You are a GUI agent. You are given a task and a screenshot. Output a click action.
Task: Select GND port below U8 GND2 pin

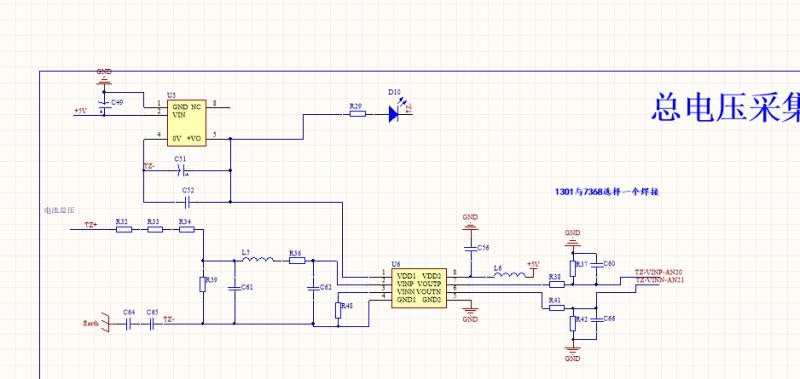tap(470, 315)
